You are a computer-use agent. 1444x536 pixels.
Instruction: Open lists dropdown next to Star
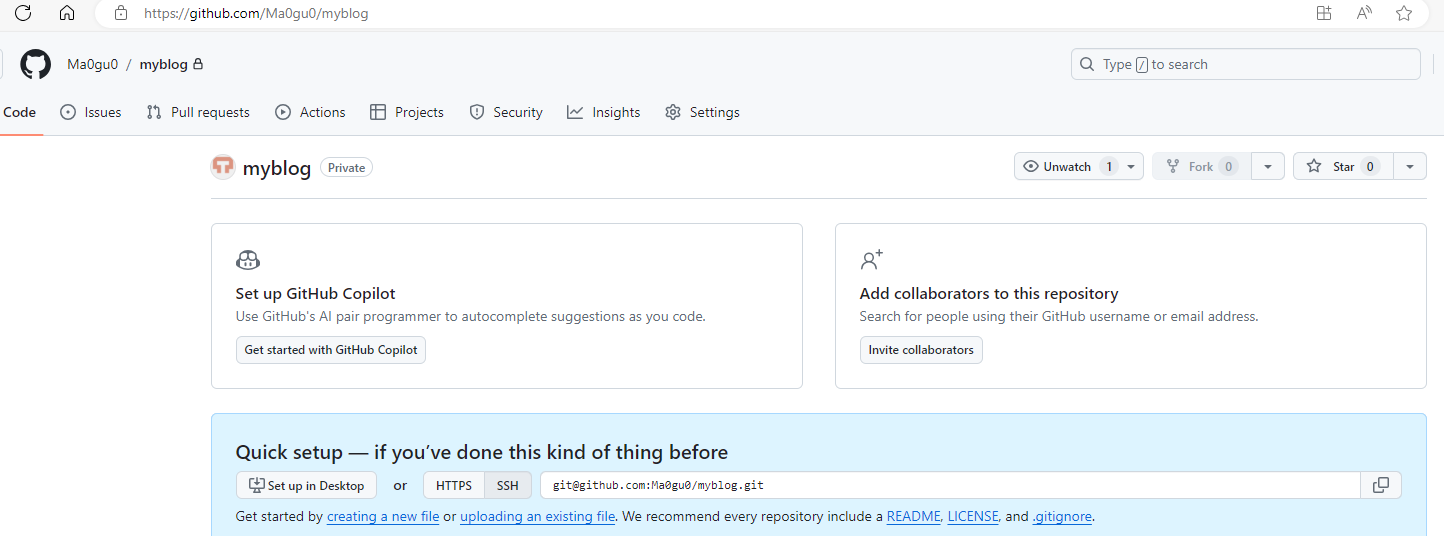[x=1410, y=167]
